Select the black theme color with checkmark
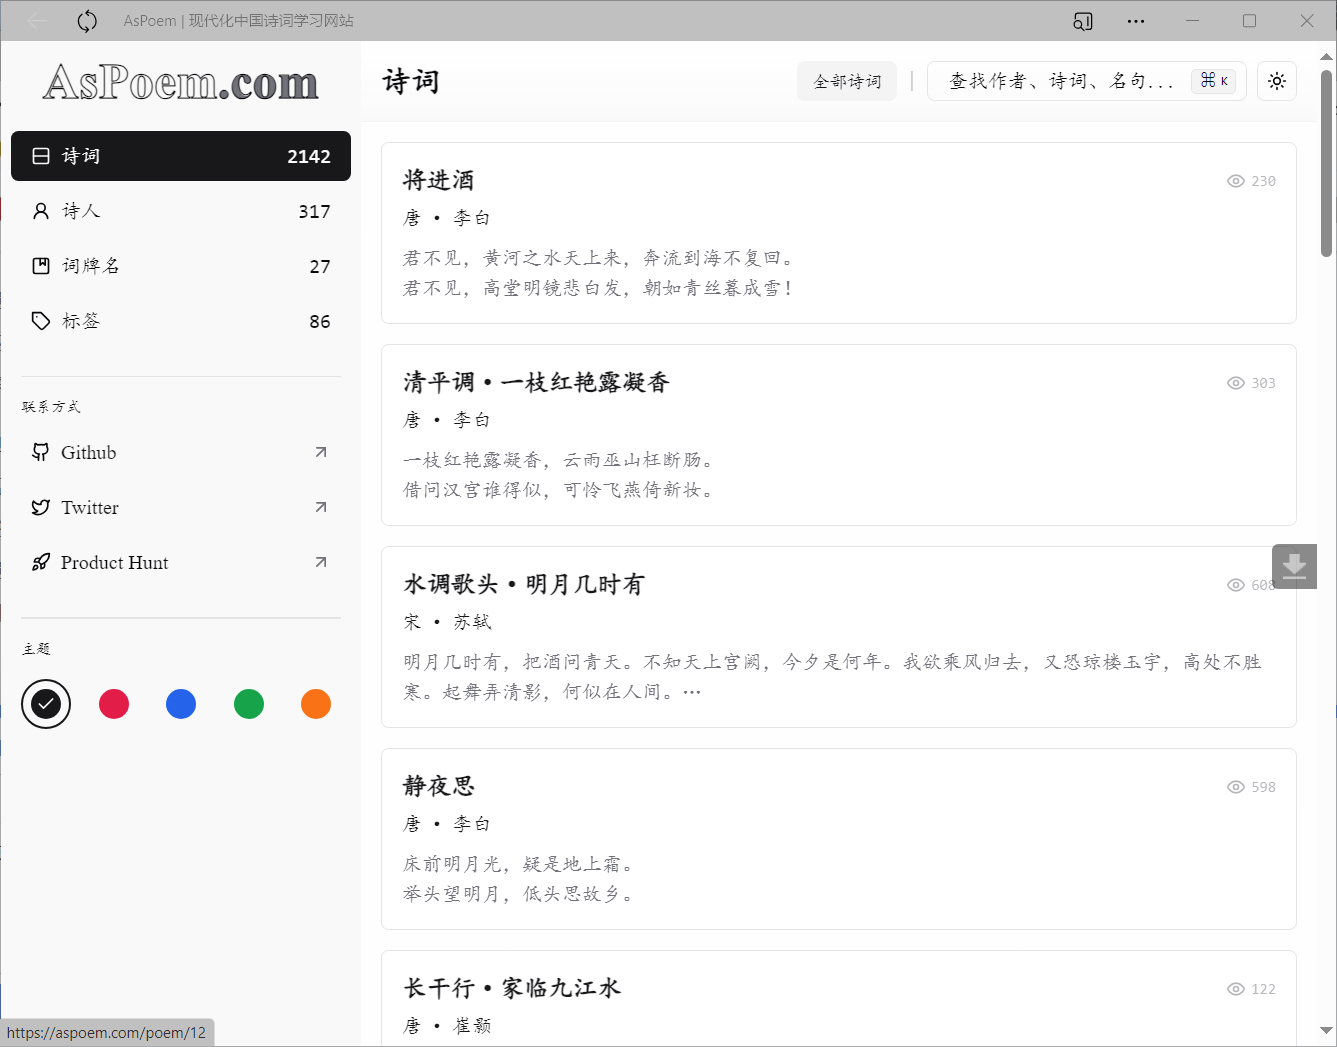This screenshot has height=1047, width=1337. (46, 704)
